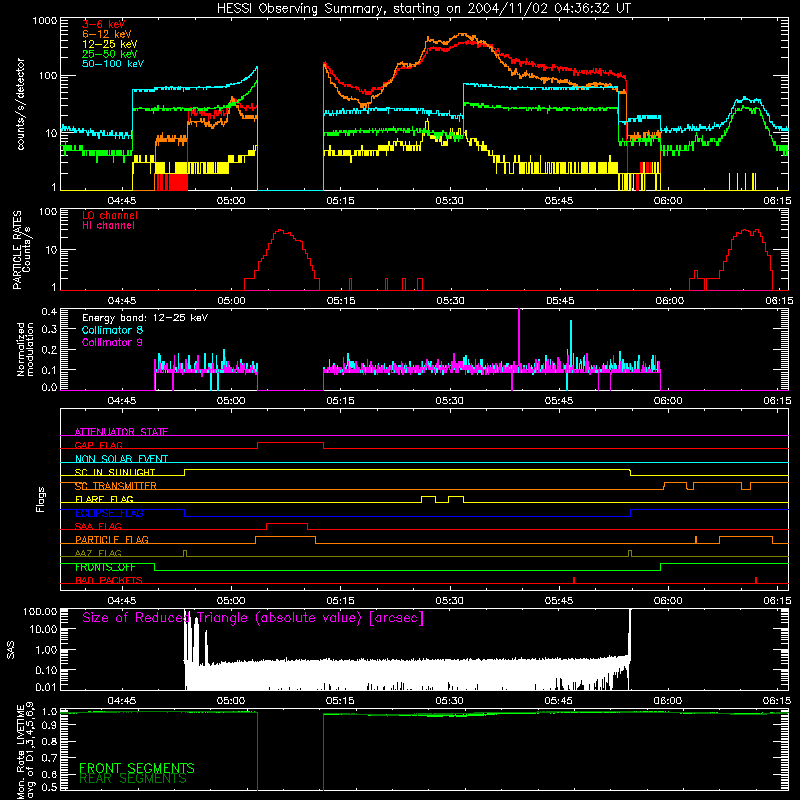Image resolution: width=800 pixels, height=800 pixels.
Task: Click the second particle rate peak near 06:11
Action: pos(747,231)
